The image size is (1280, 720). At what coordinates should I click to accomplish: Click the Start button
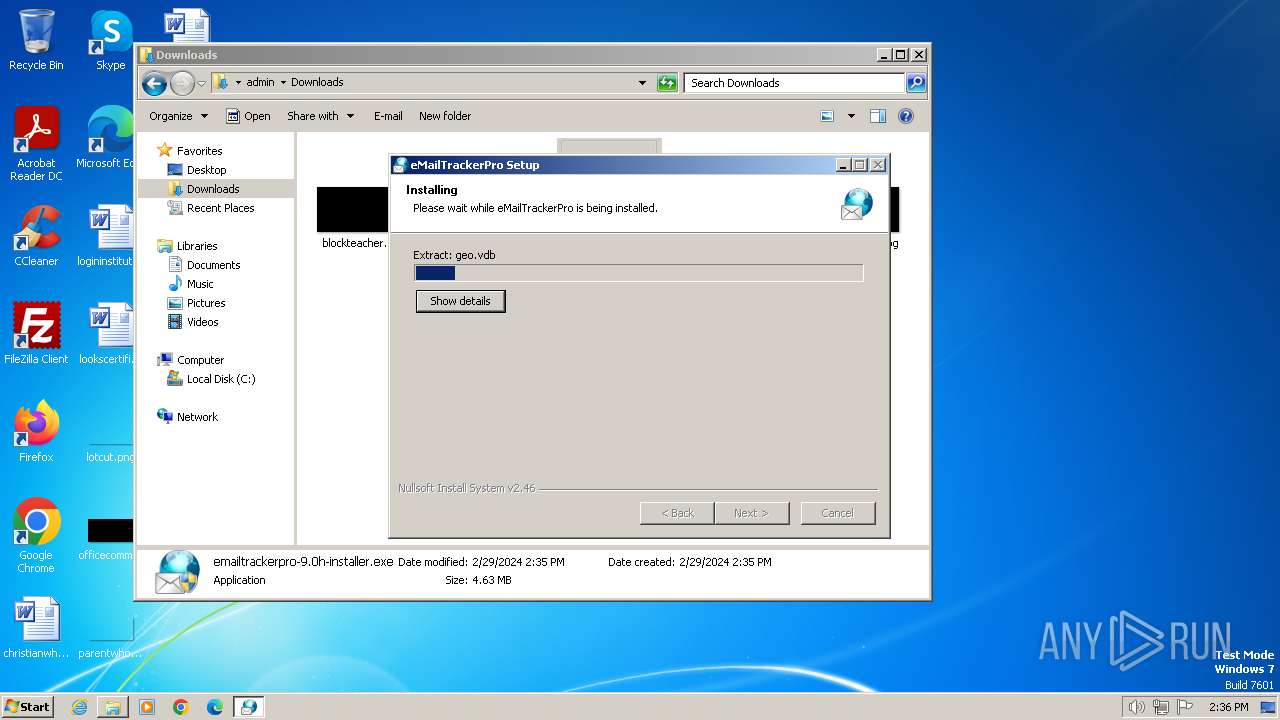pyautogui.click(x=28, y=706)
